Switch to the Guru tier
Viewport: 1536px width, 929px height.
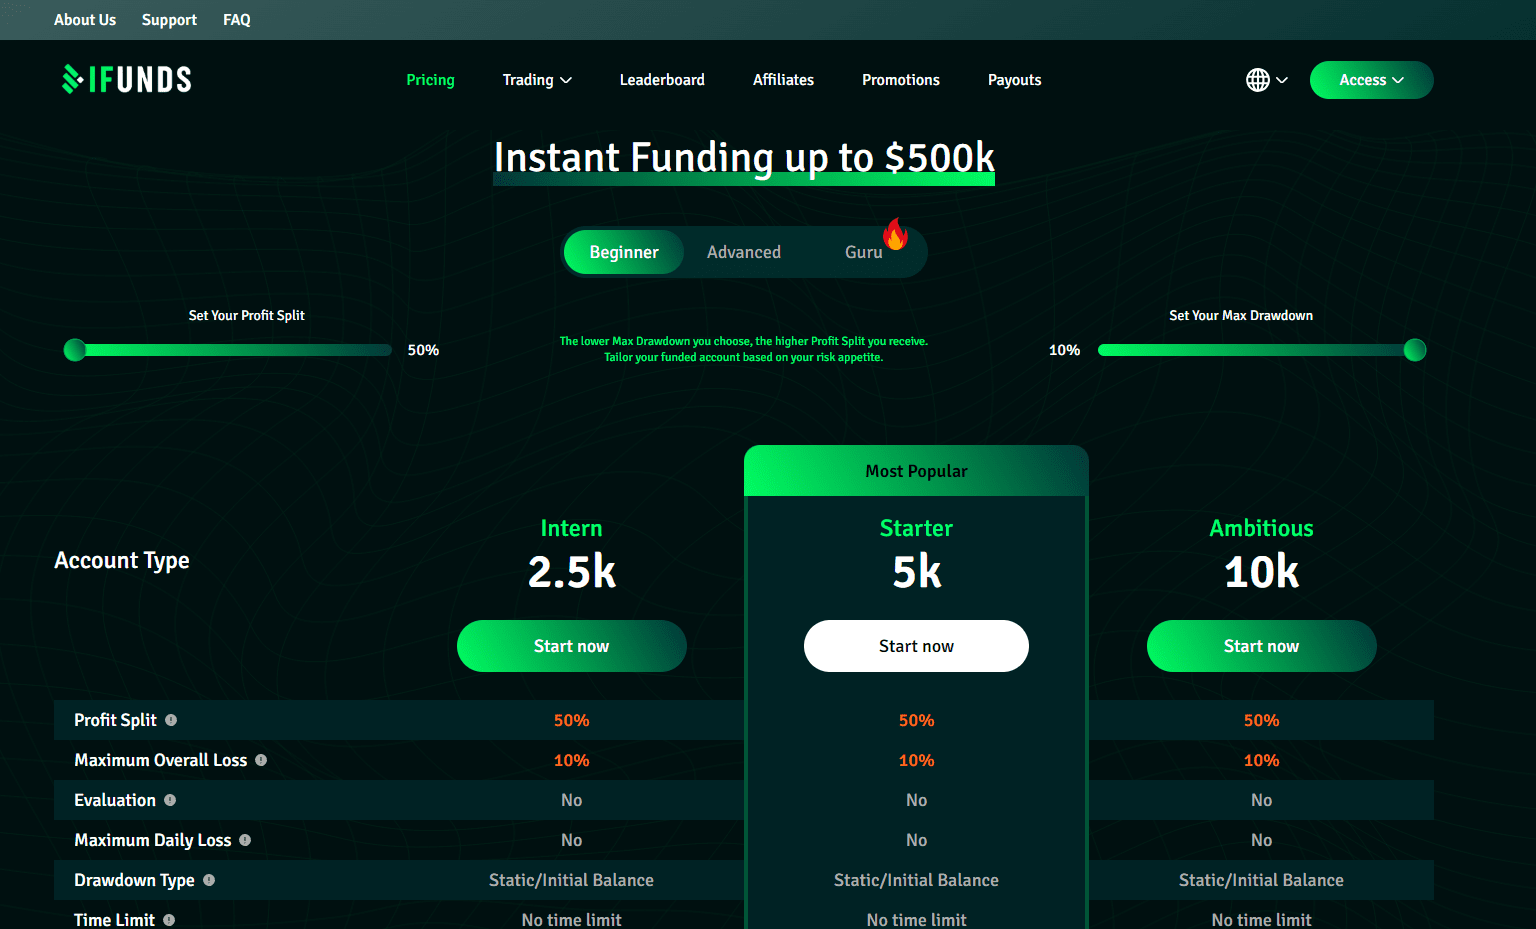(x=863, y=251)
